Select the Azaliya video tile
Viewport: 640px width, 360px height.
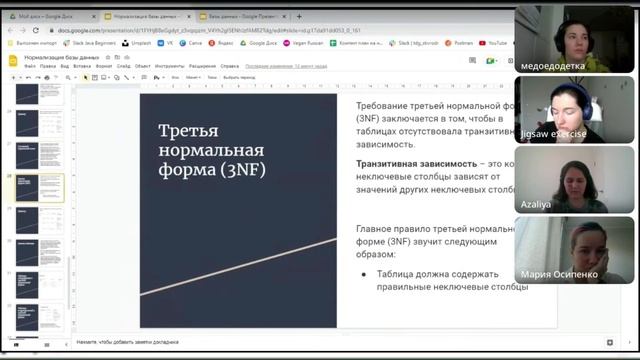point(574,180)
